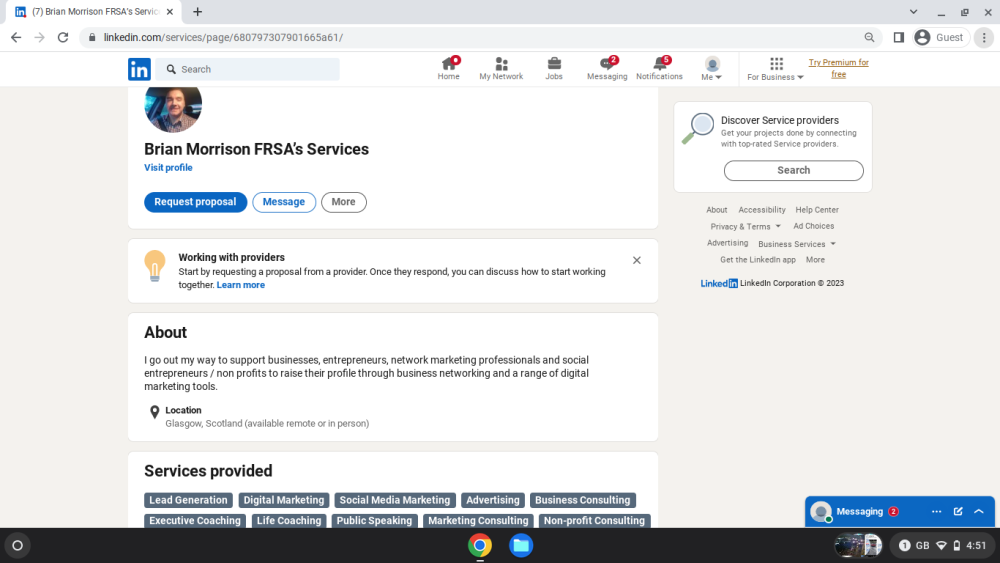Open the Jobs briefcase icon
The width and height of the screenshot is (1000, 563).
point(554,68)
